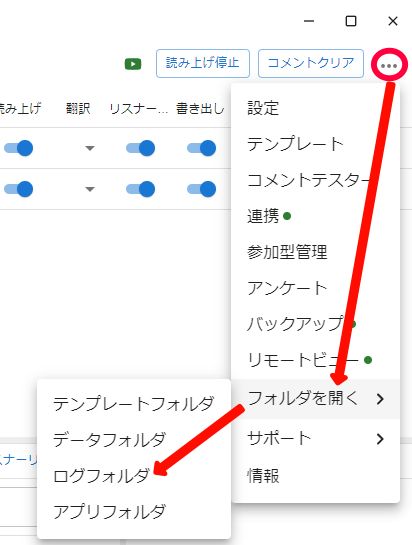Screen dimensions: 412x545
Task: Toggle first row 書き出し switch
Action: coord(202,148)
